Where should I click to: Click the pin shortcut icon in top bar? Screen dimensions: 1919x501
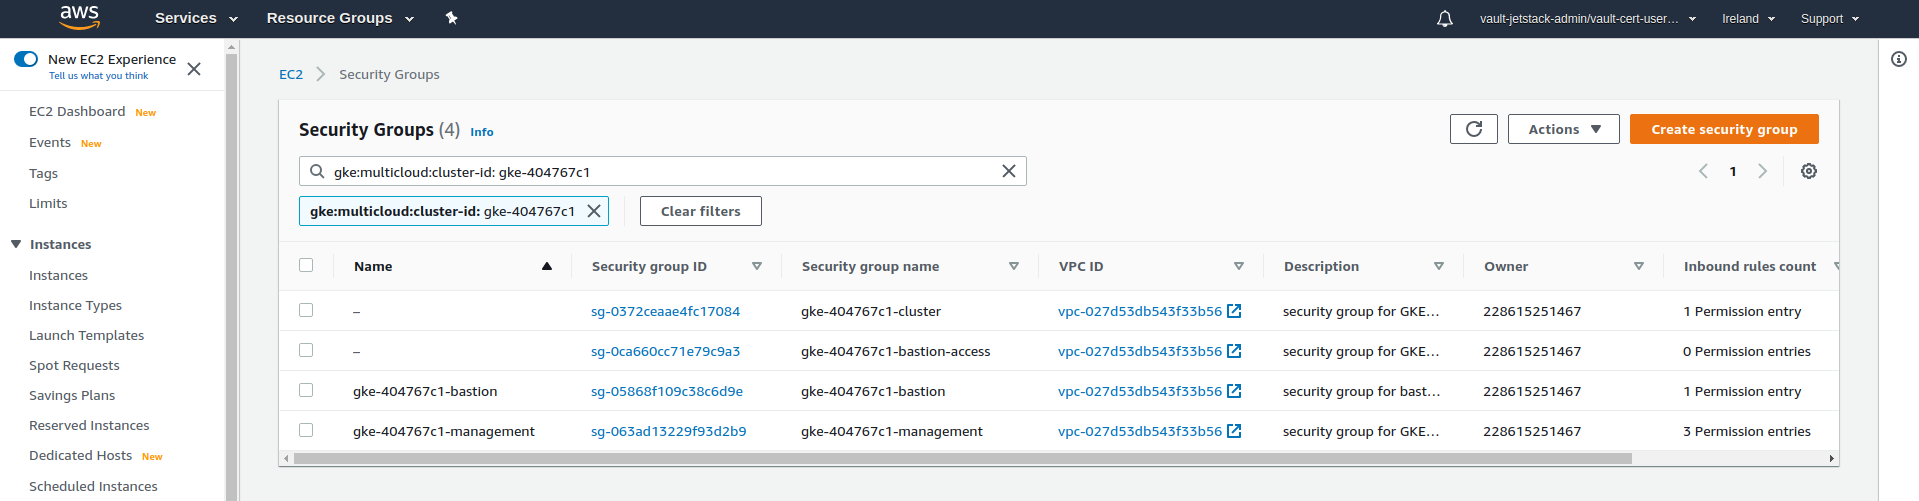tap(451, 18)
